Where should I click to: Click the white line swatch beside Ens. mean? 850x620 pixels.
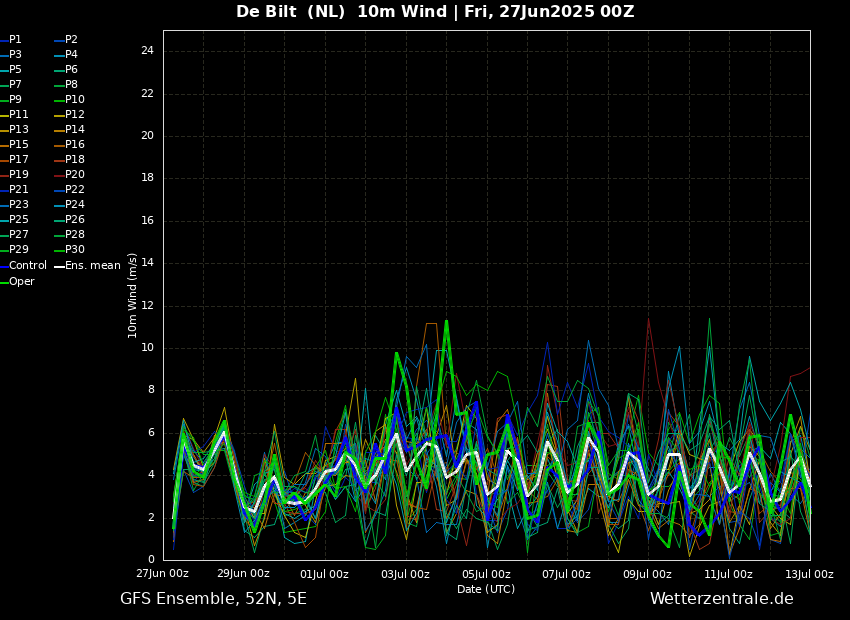(x=59, y=266)
